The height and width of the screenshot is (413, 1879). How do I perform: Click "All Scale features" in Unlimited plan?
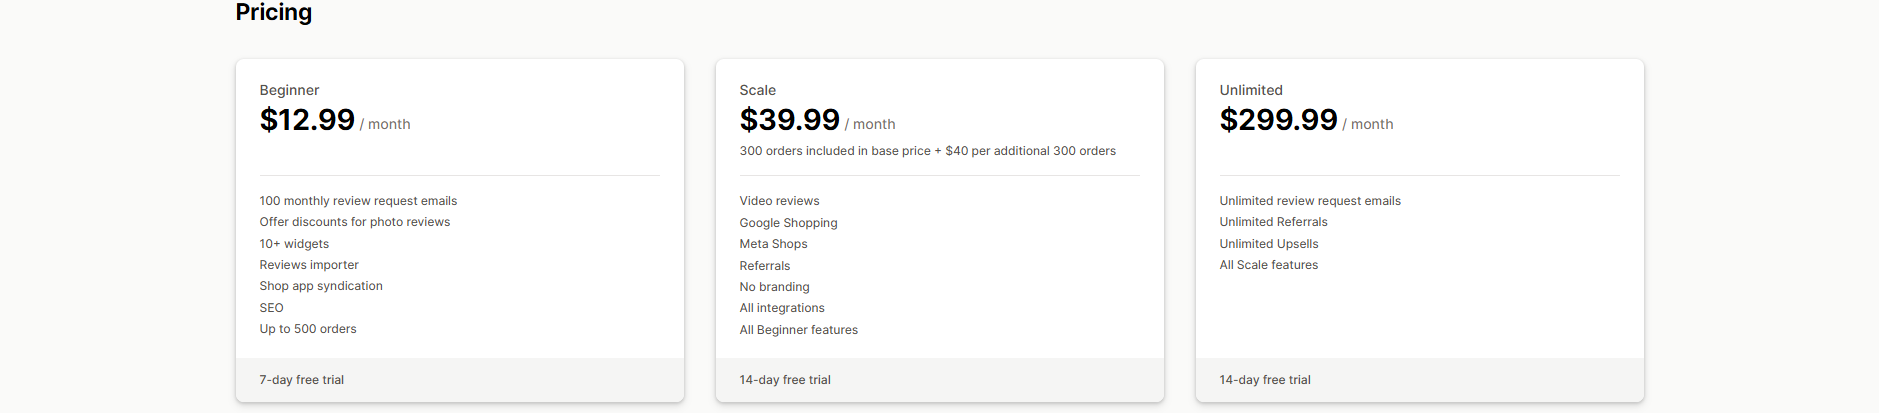point(1268,265)
